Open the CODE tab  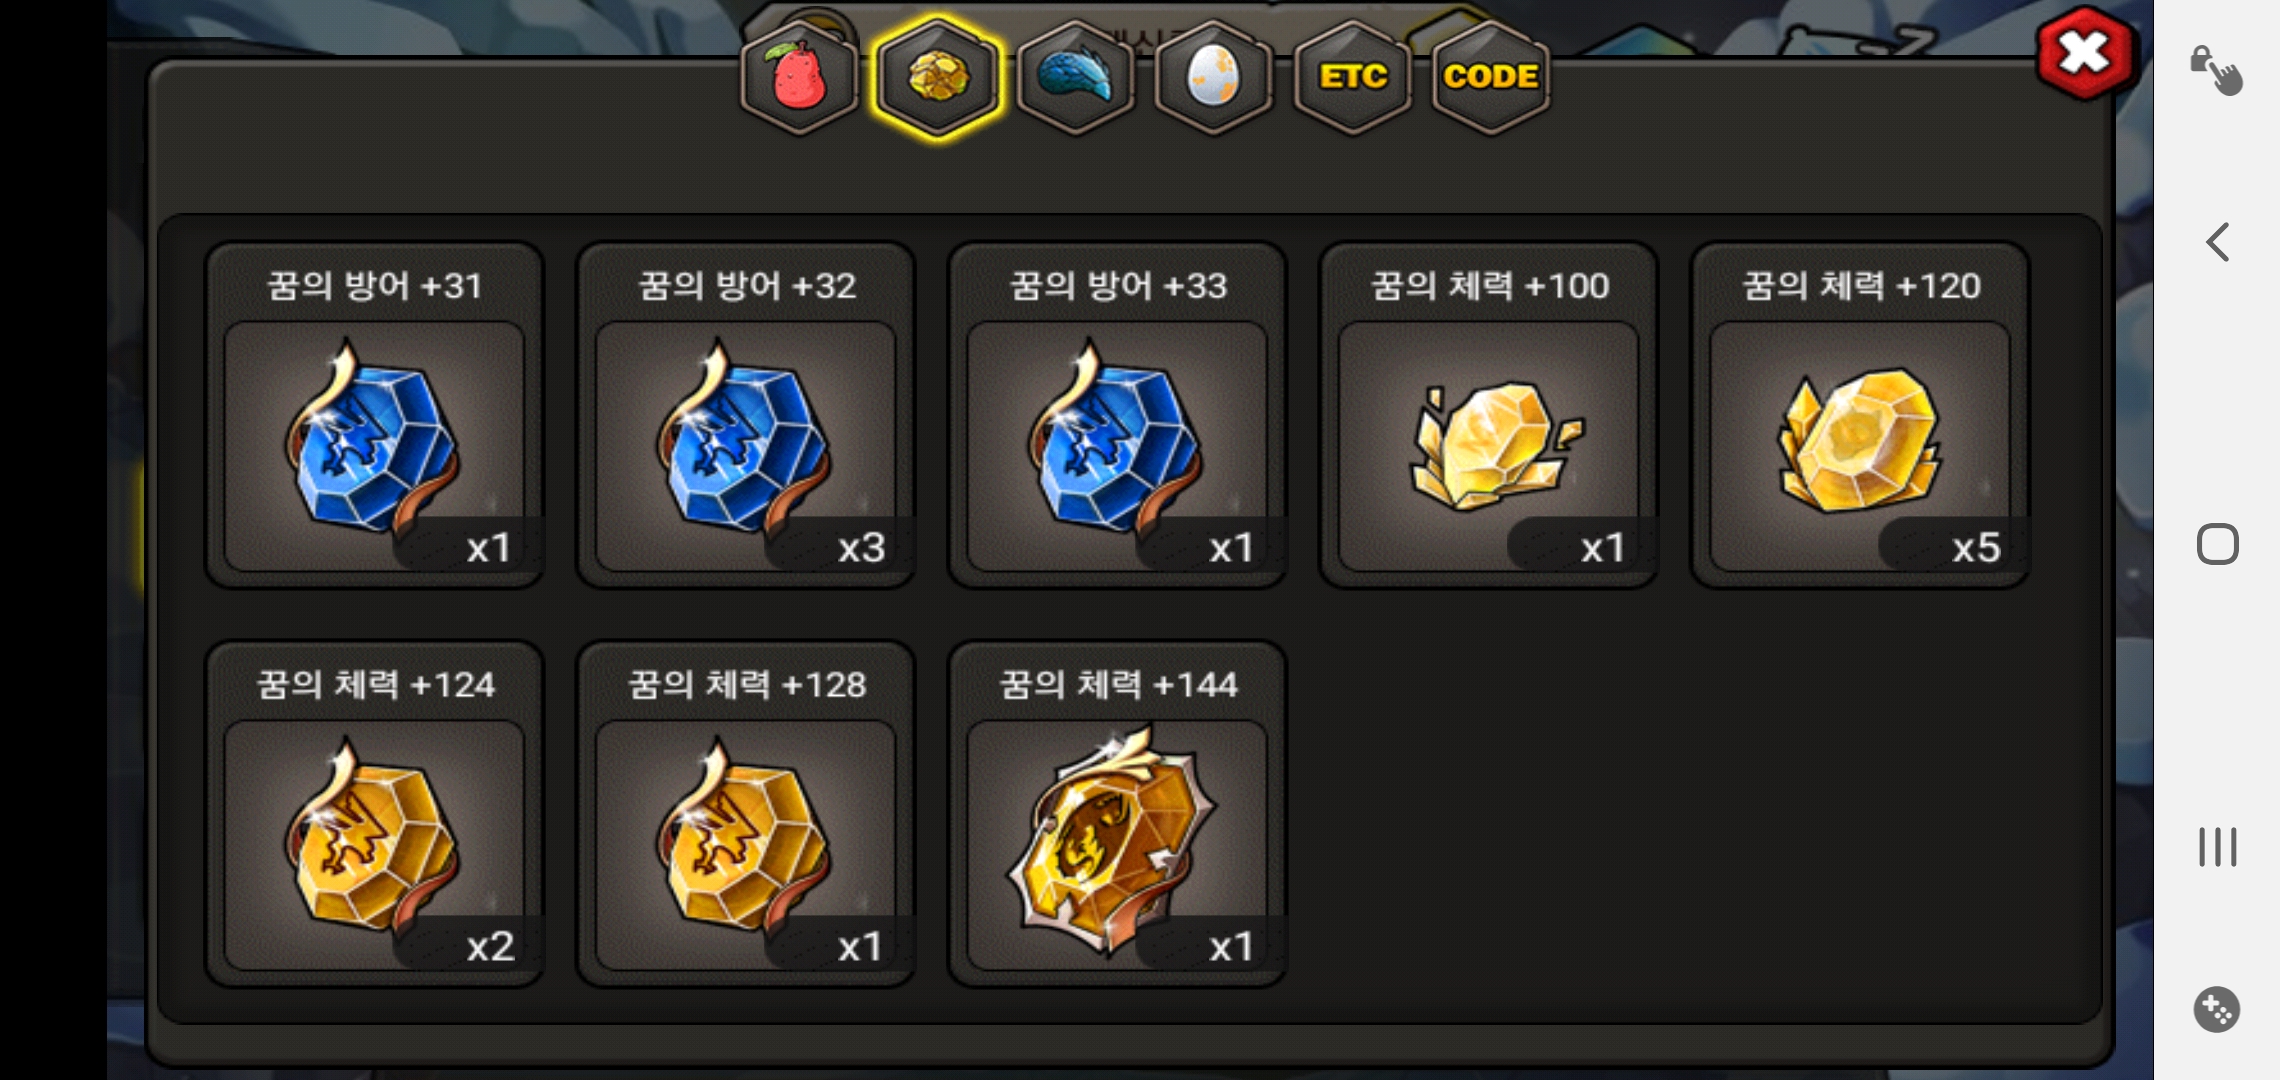1490,78
